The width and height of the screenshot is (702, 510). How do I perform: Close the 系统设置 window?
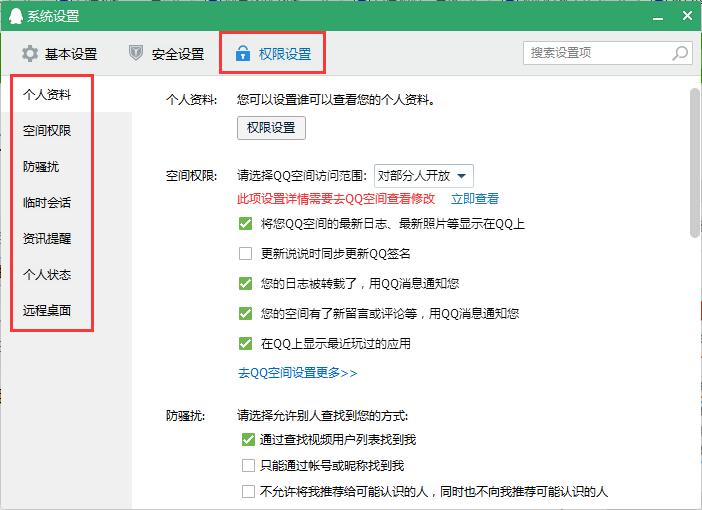click(687, 16)
